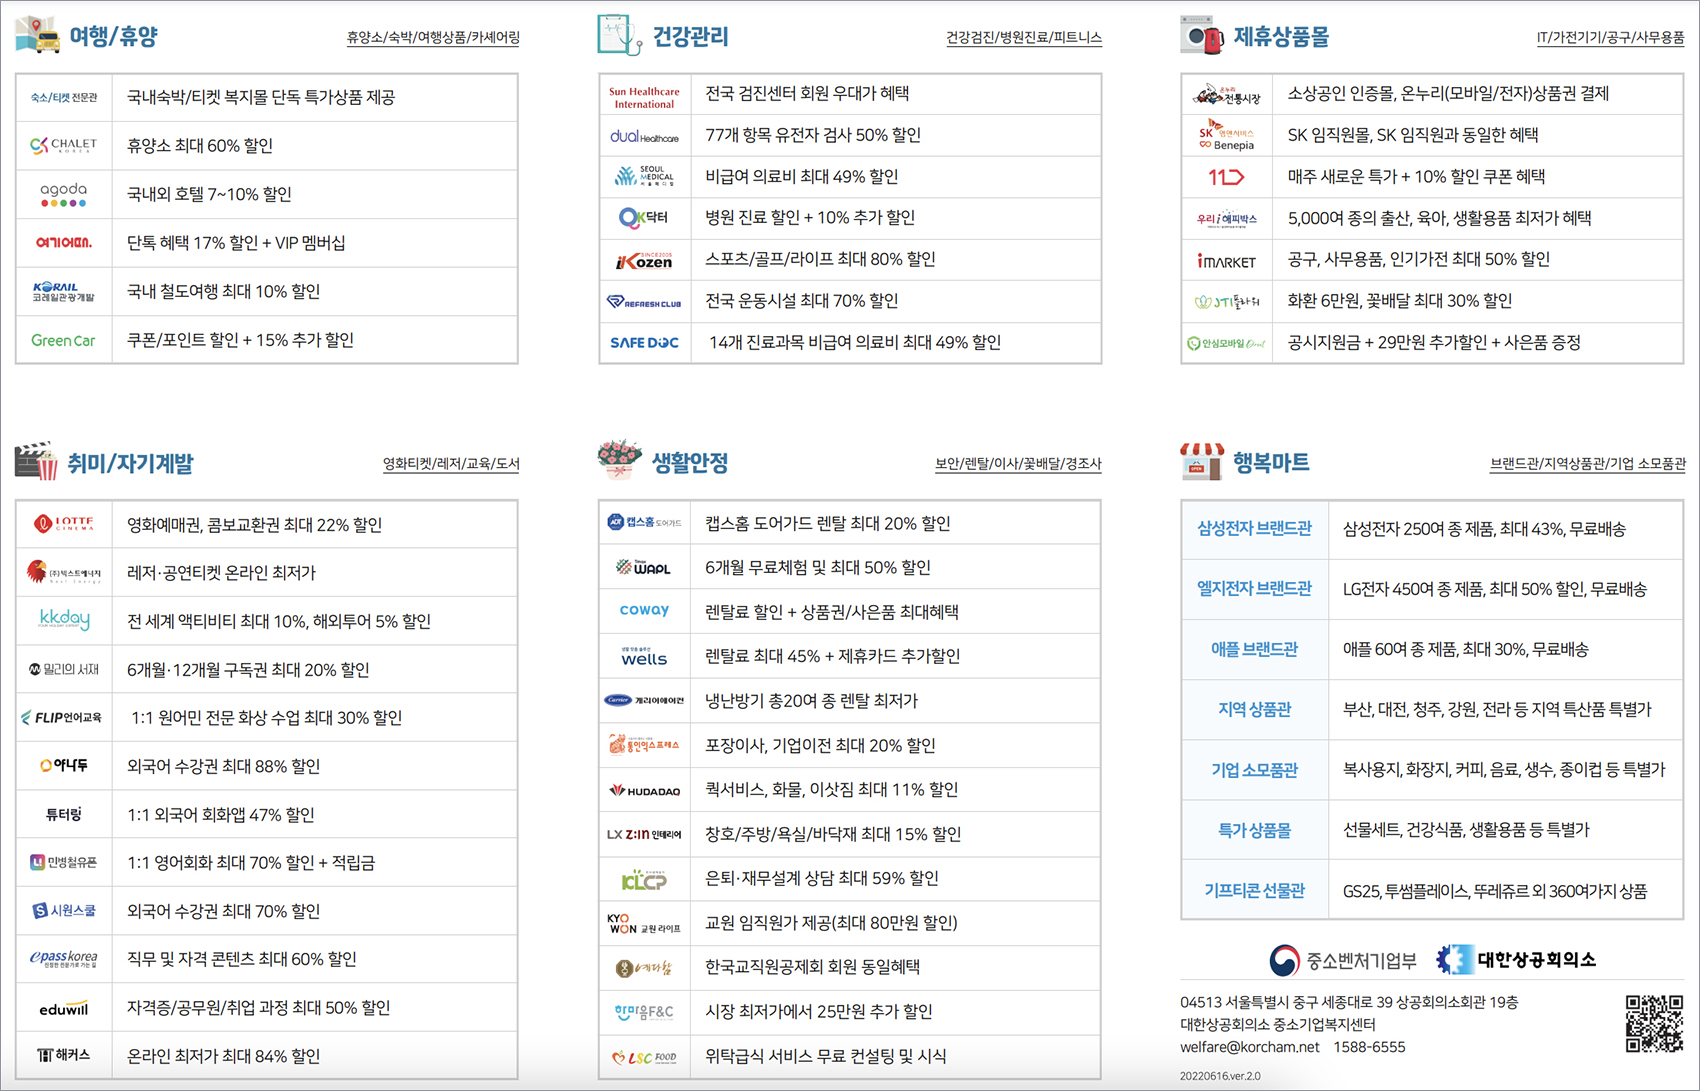
Task: Open 기업 소모품관
Action: click(x=1254, y=769)
